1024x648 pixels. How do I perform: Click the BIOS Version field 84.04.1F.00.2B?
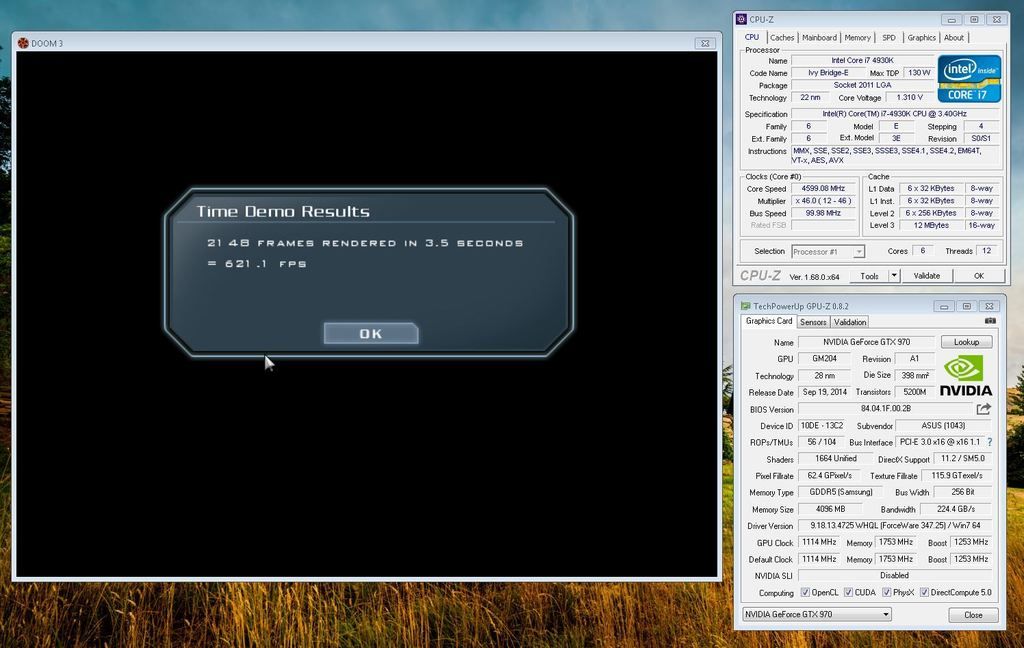pos(885,409)
